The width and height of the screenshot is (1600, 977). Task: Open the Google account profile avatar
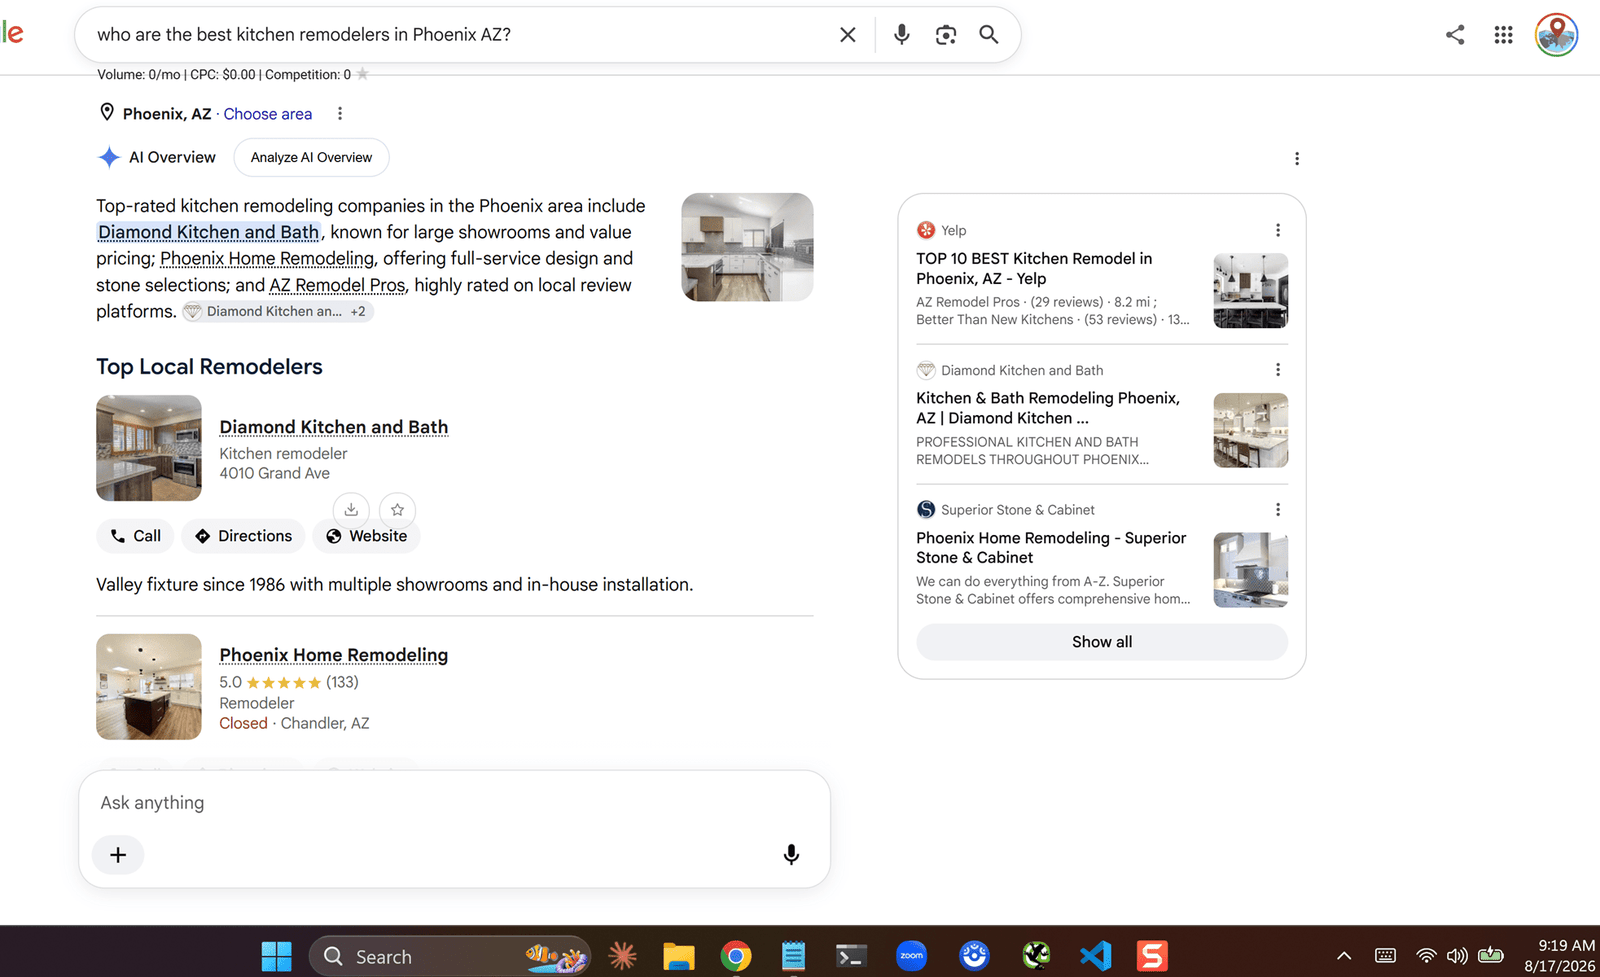point(1556,35)
